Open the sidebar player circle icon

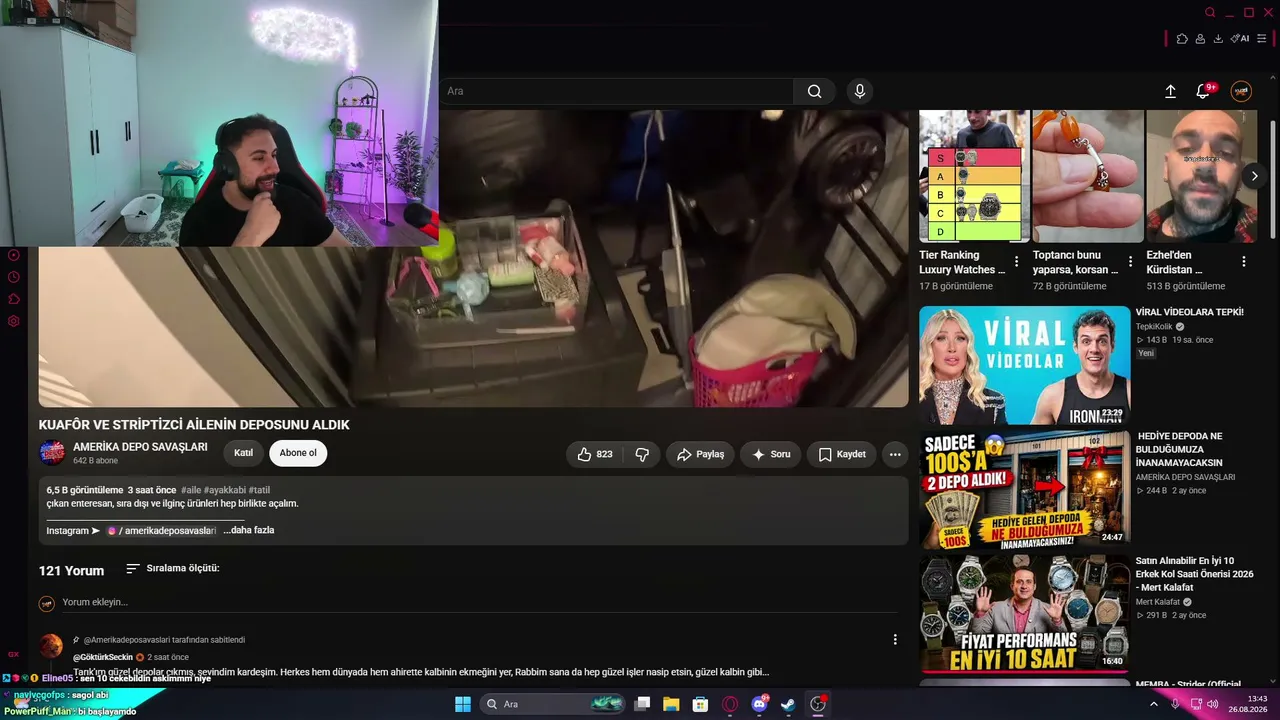pos(14,255)
